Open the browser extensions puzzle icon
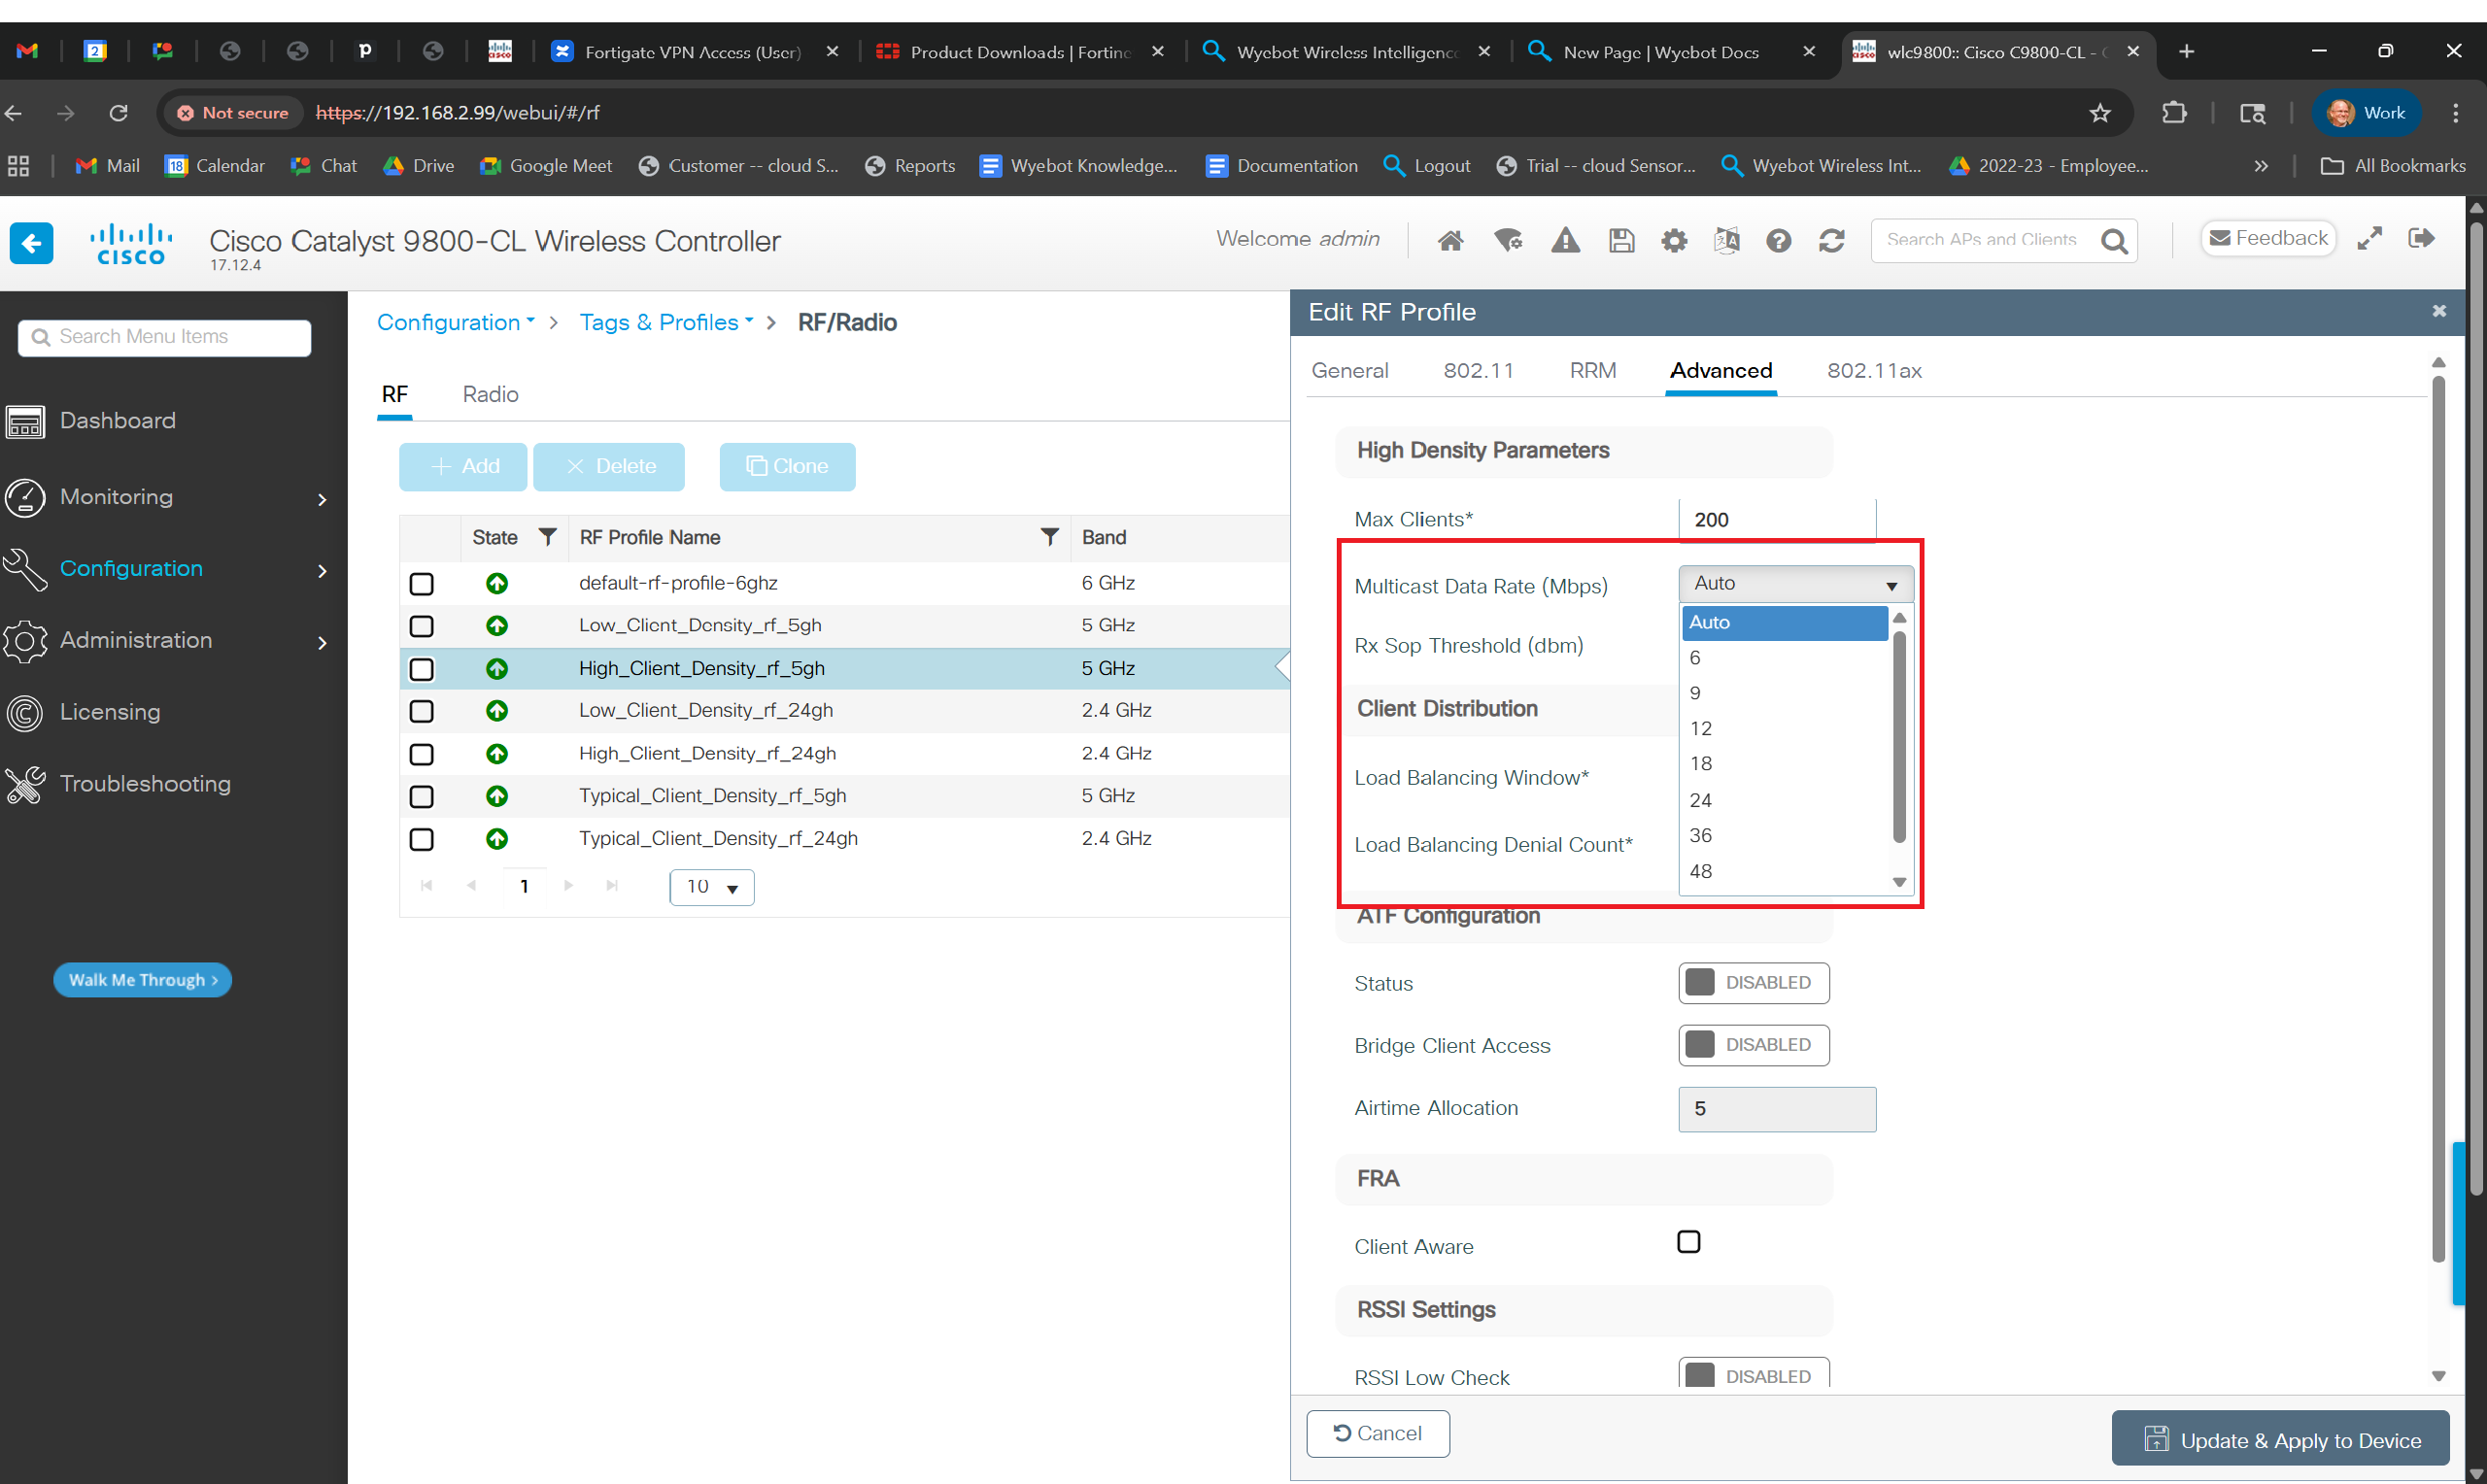 (2173, 113)
